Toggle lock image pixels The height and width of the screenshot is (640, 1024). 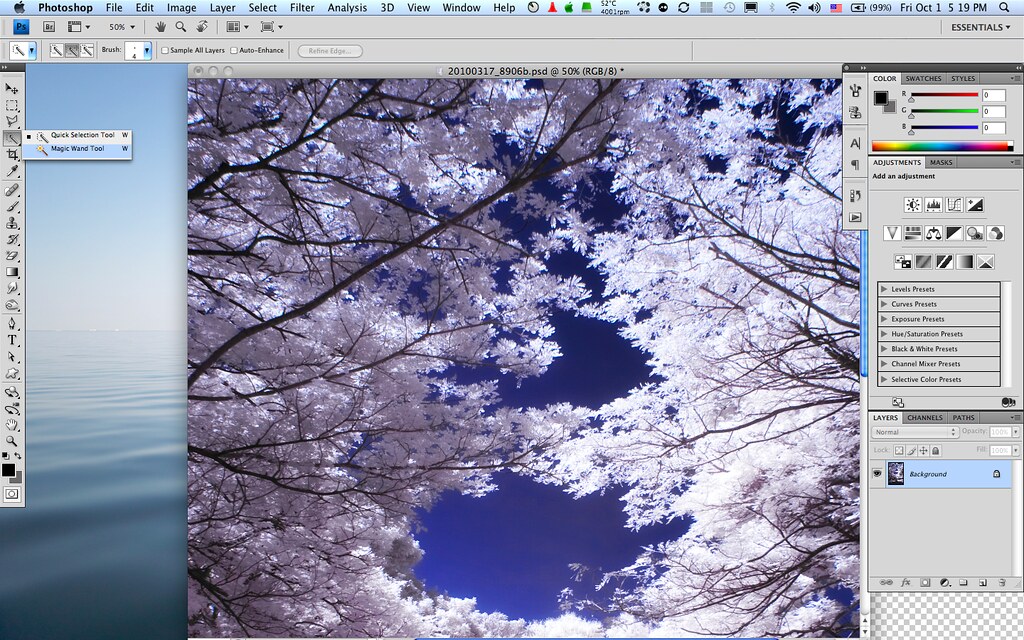coord(912,451)
